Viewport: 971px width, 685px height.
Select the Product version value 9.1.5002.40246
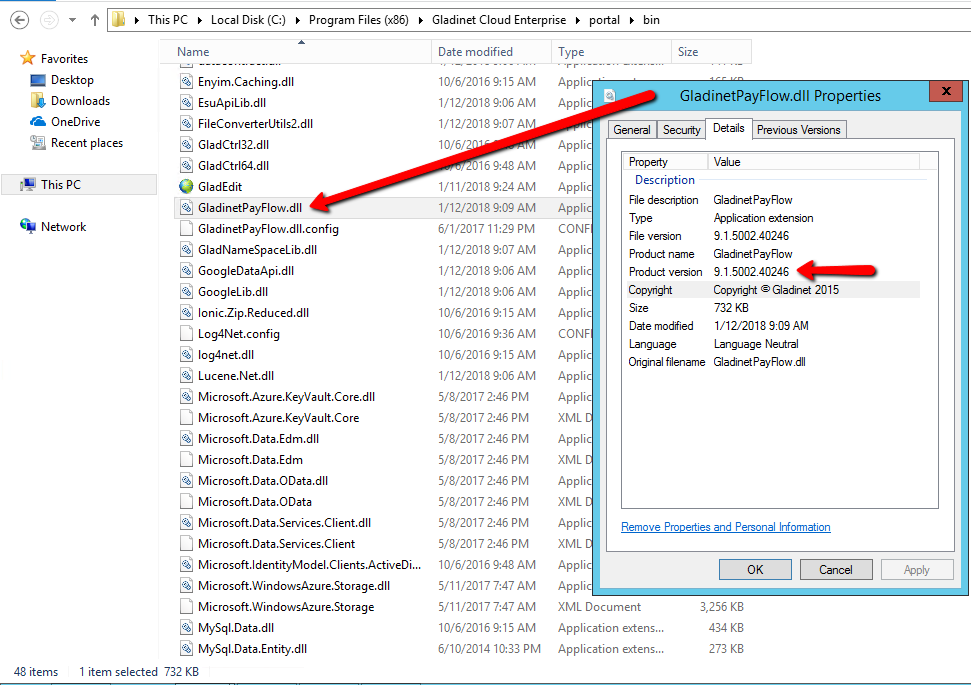[751, 272]
